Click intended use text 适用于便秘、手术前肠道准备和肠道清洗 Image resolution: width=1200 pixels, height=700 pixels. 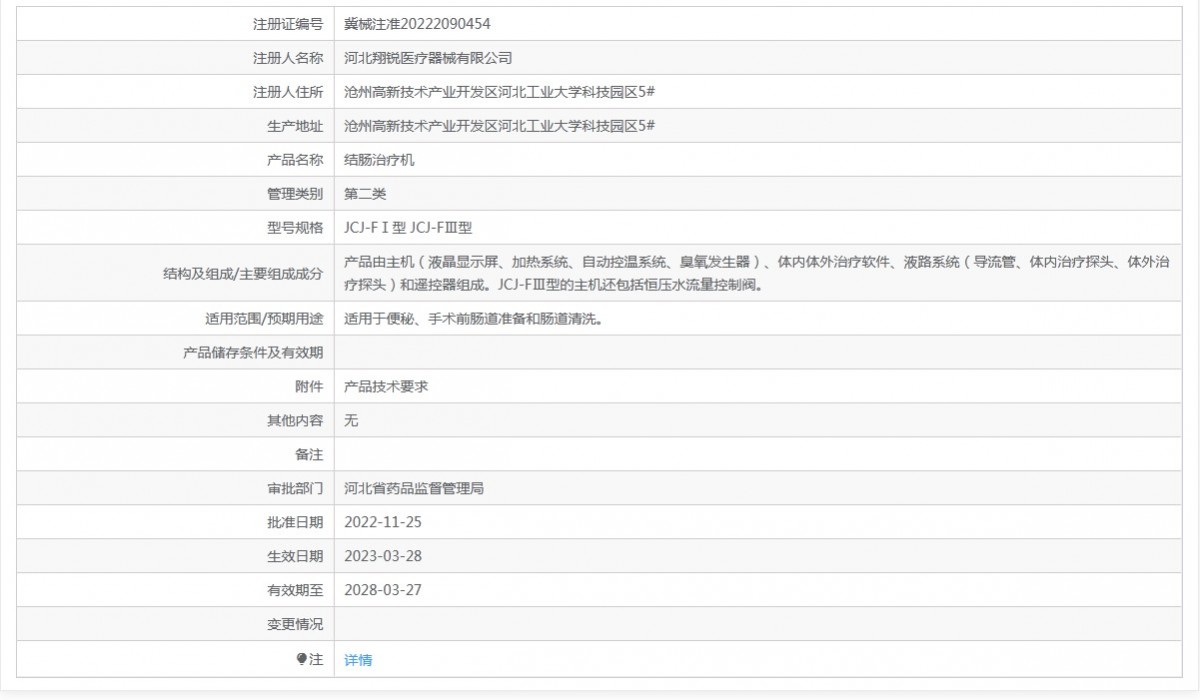pyautogui.click(x=473, y=320)
